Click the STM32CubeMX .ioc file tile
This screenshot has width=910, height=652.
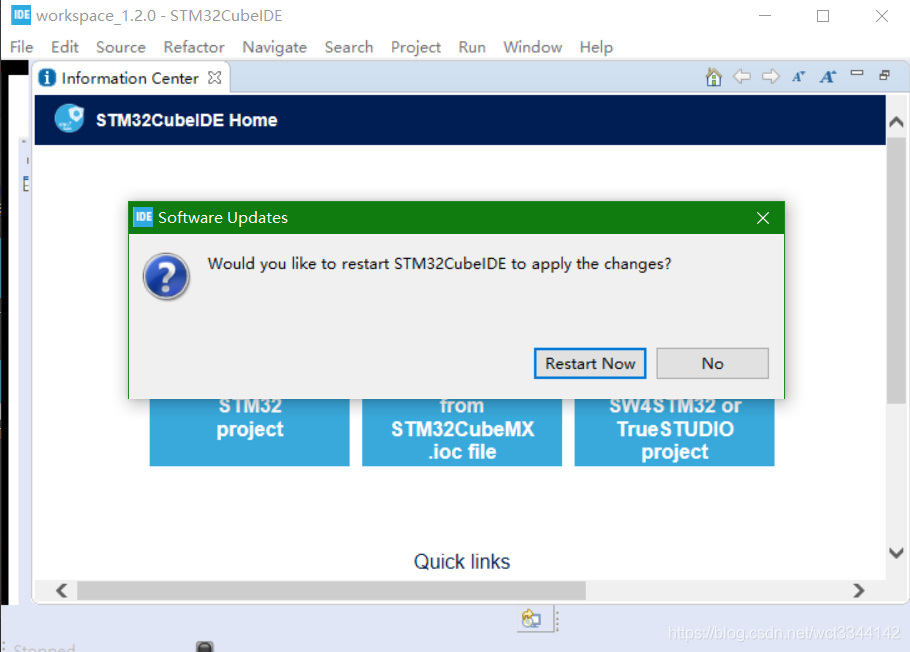pyautogui.click(x=462, y=431)
